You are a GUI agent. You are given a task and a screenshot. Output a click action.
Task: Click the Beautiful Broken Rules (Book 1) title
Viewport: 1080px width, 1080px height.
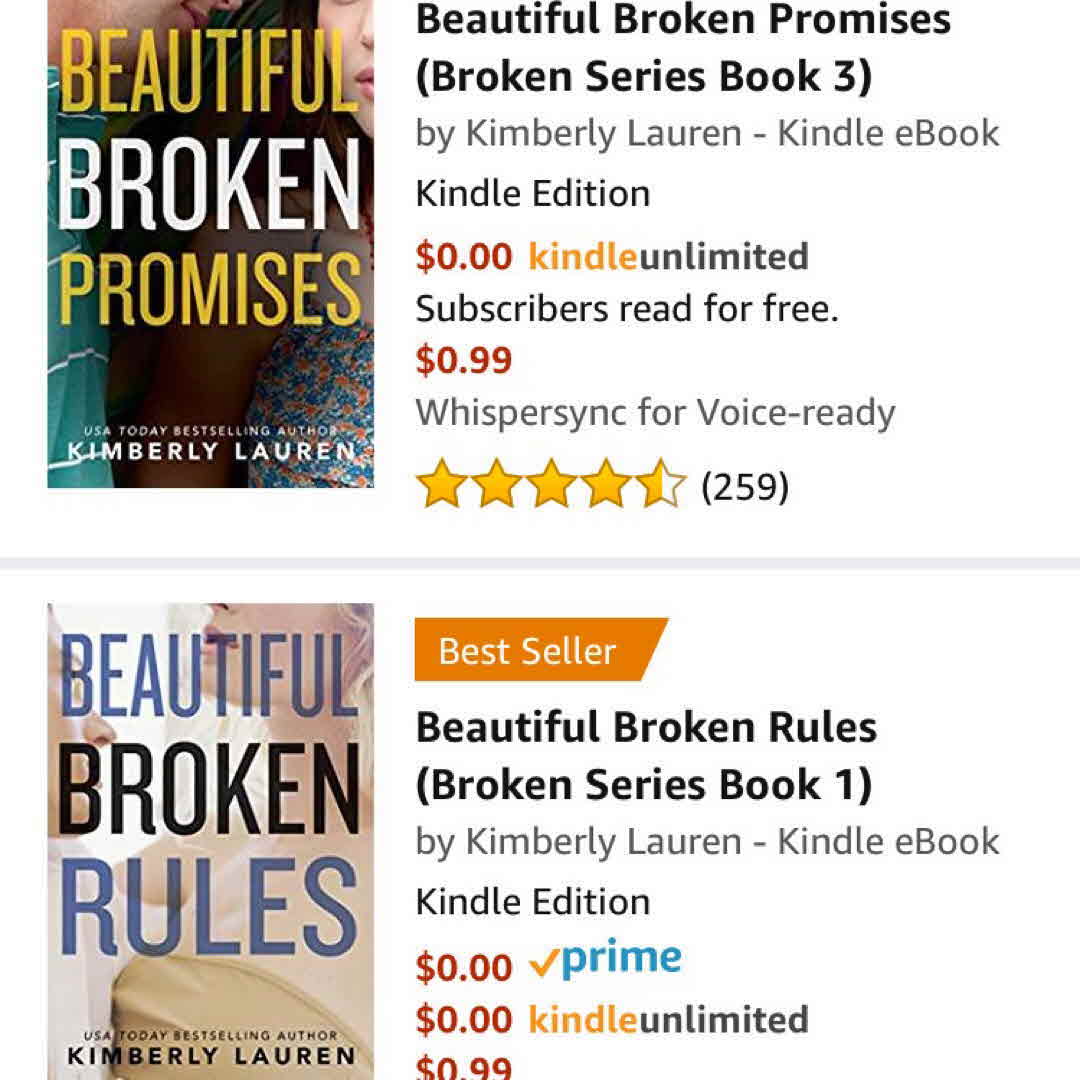pos(646,755)
